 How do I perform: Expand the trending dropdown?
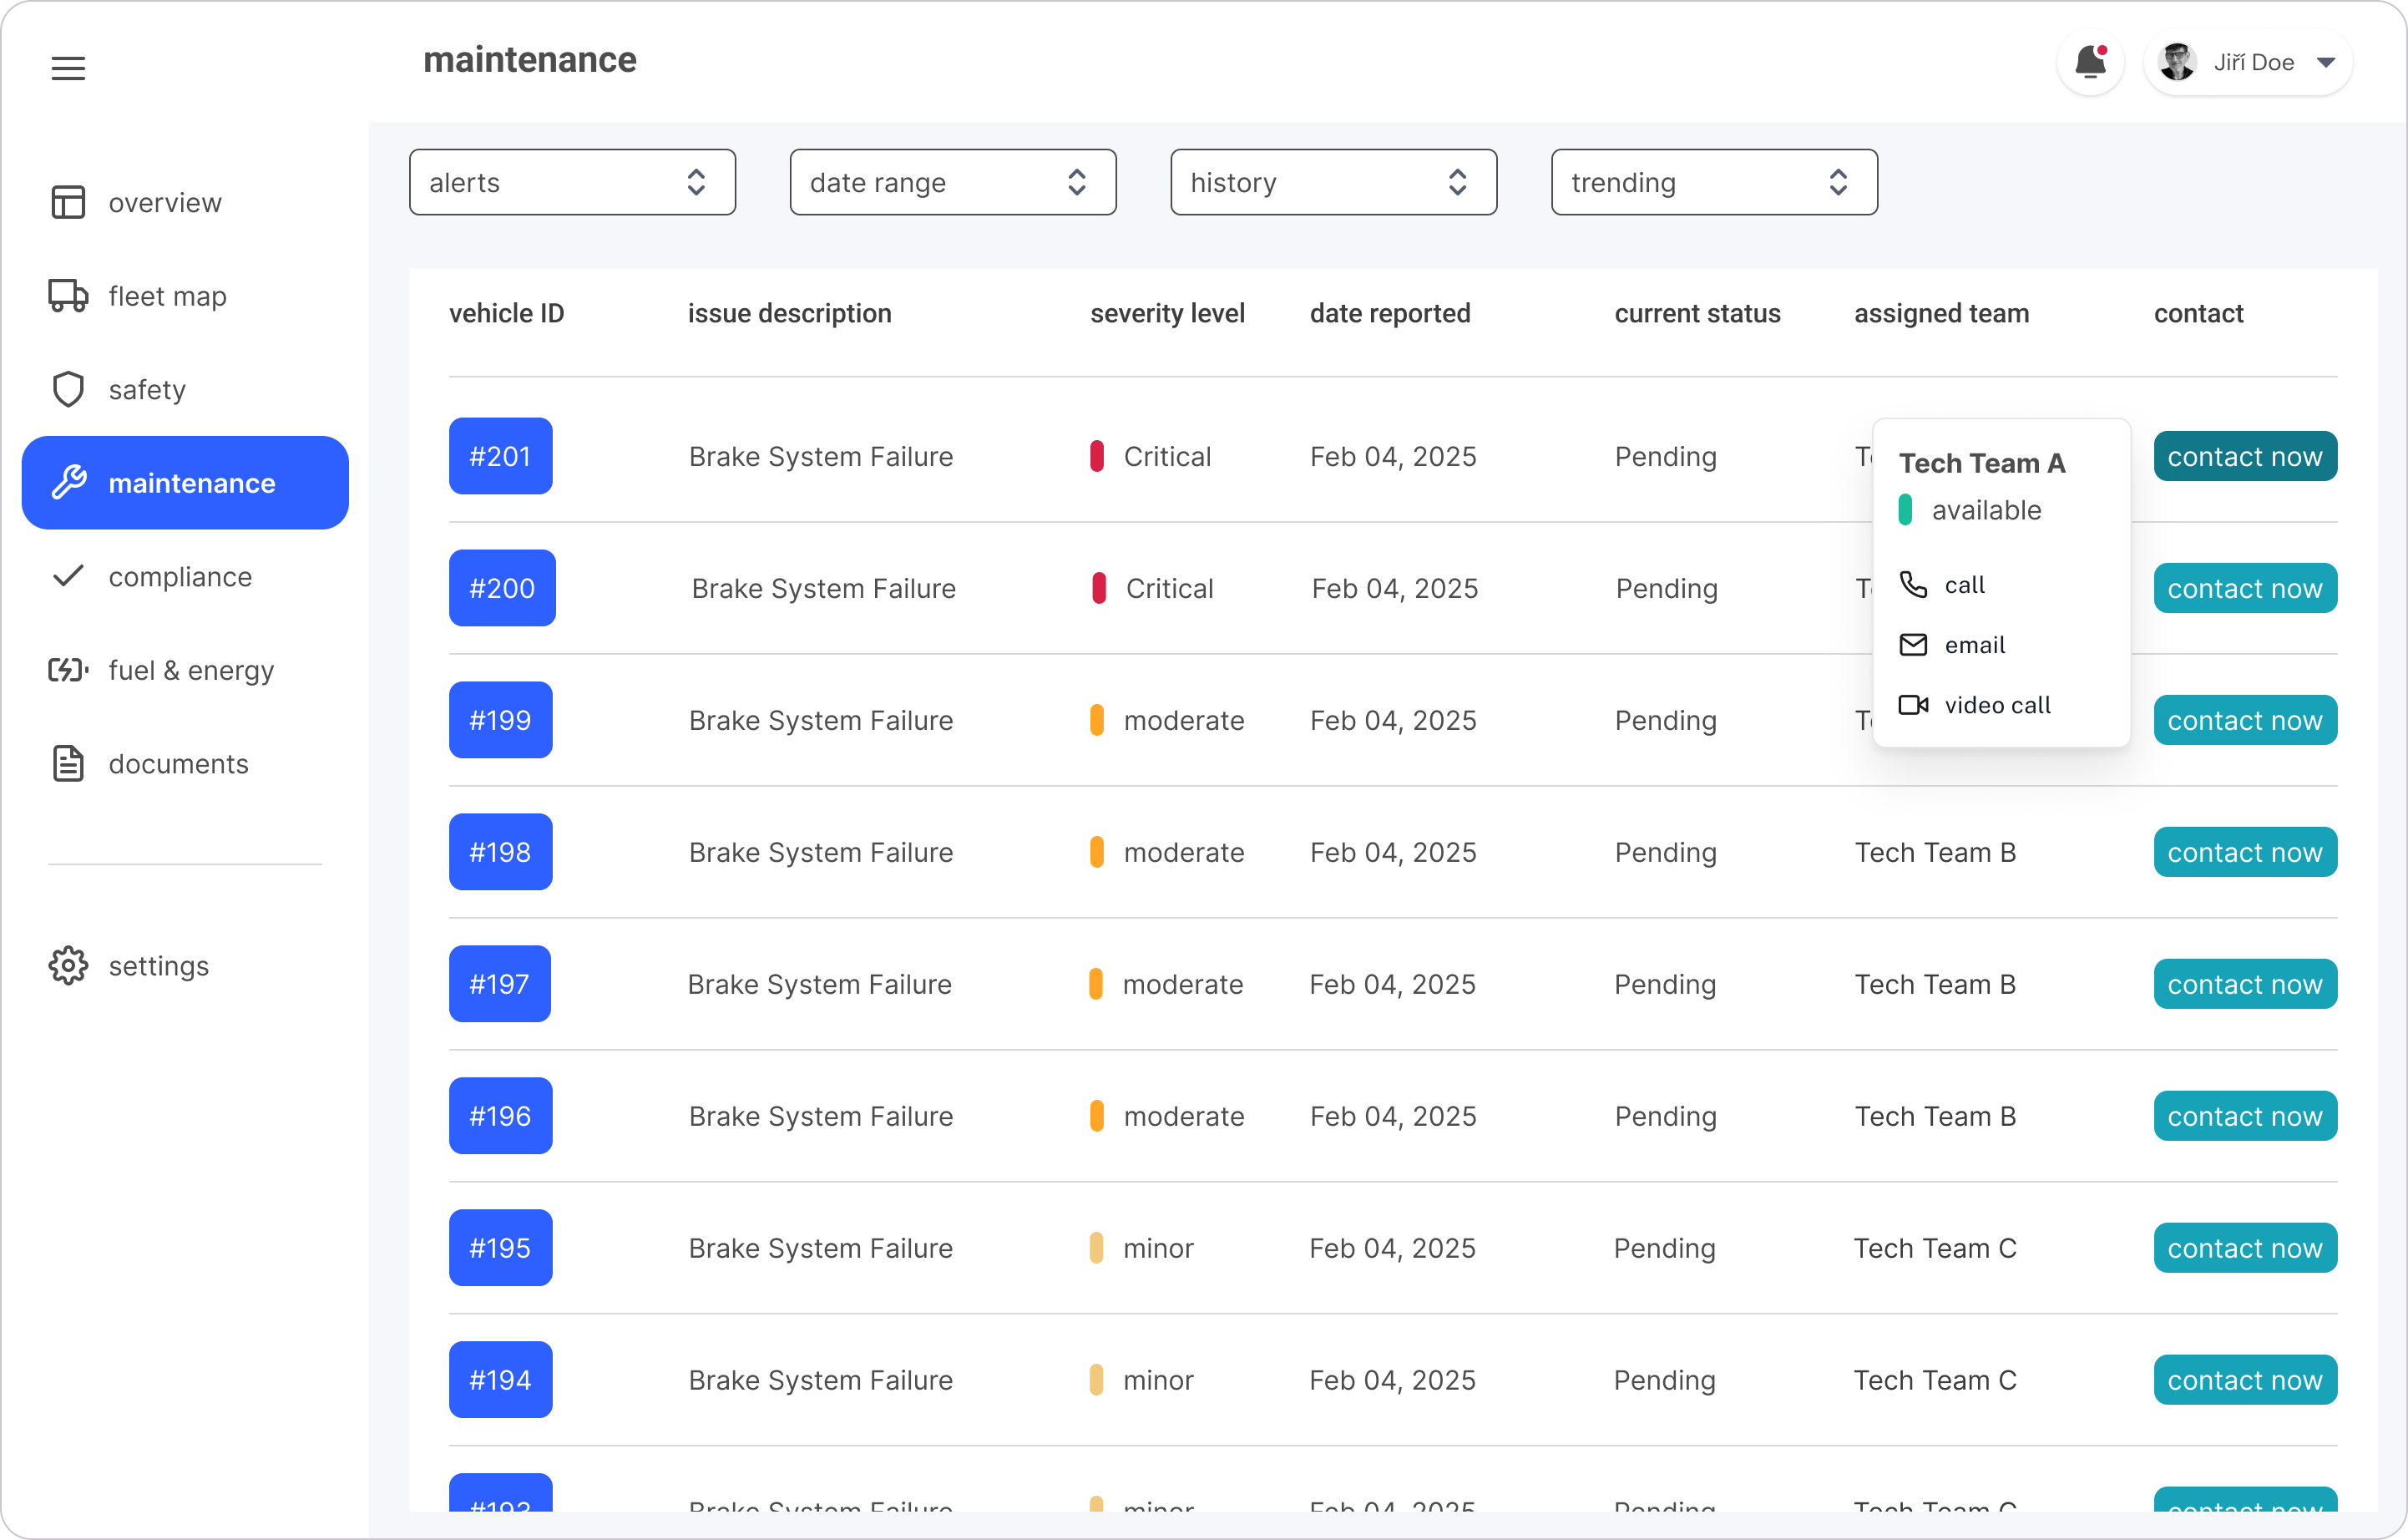[x=1713, y=182]
